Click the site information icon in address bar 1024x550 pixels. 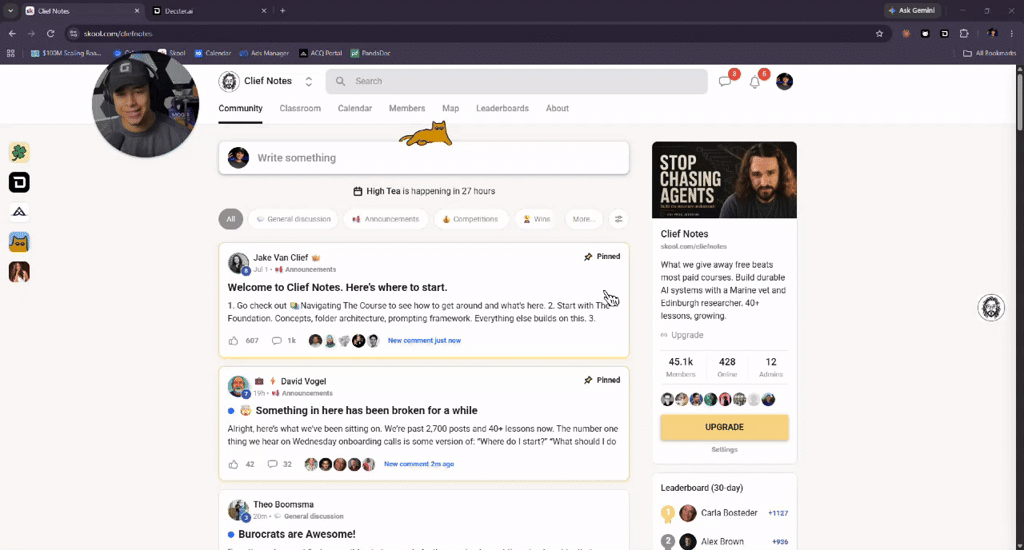(73, 33)
